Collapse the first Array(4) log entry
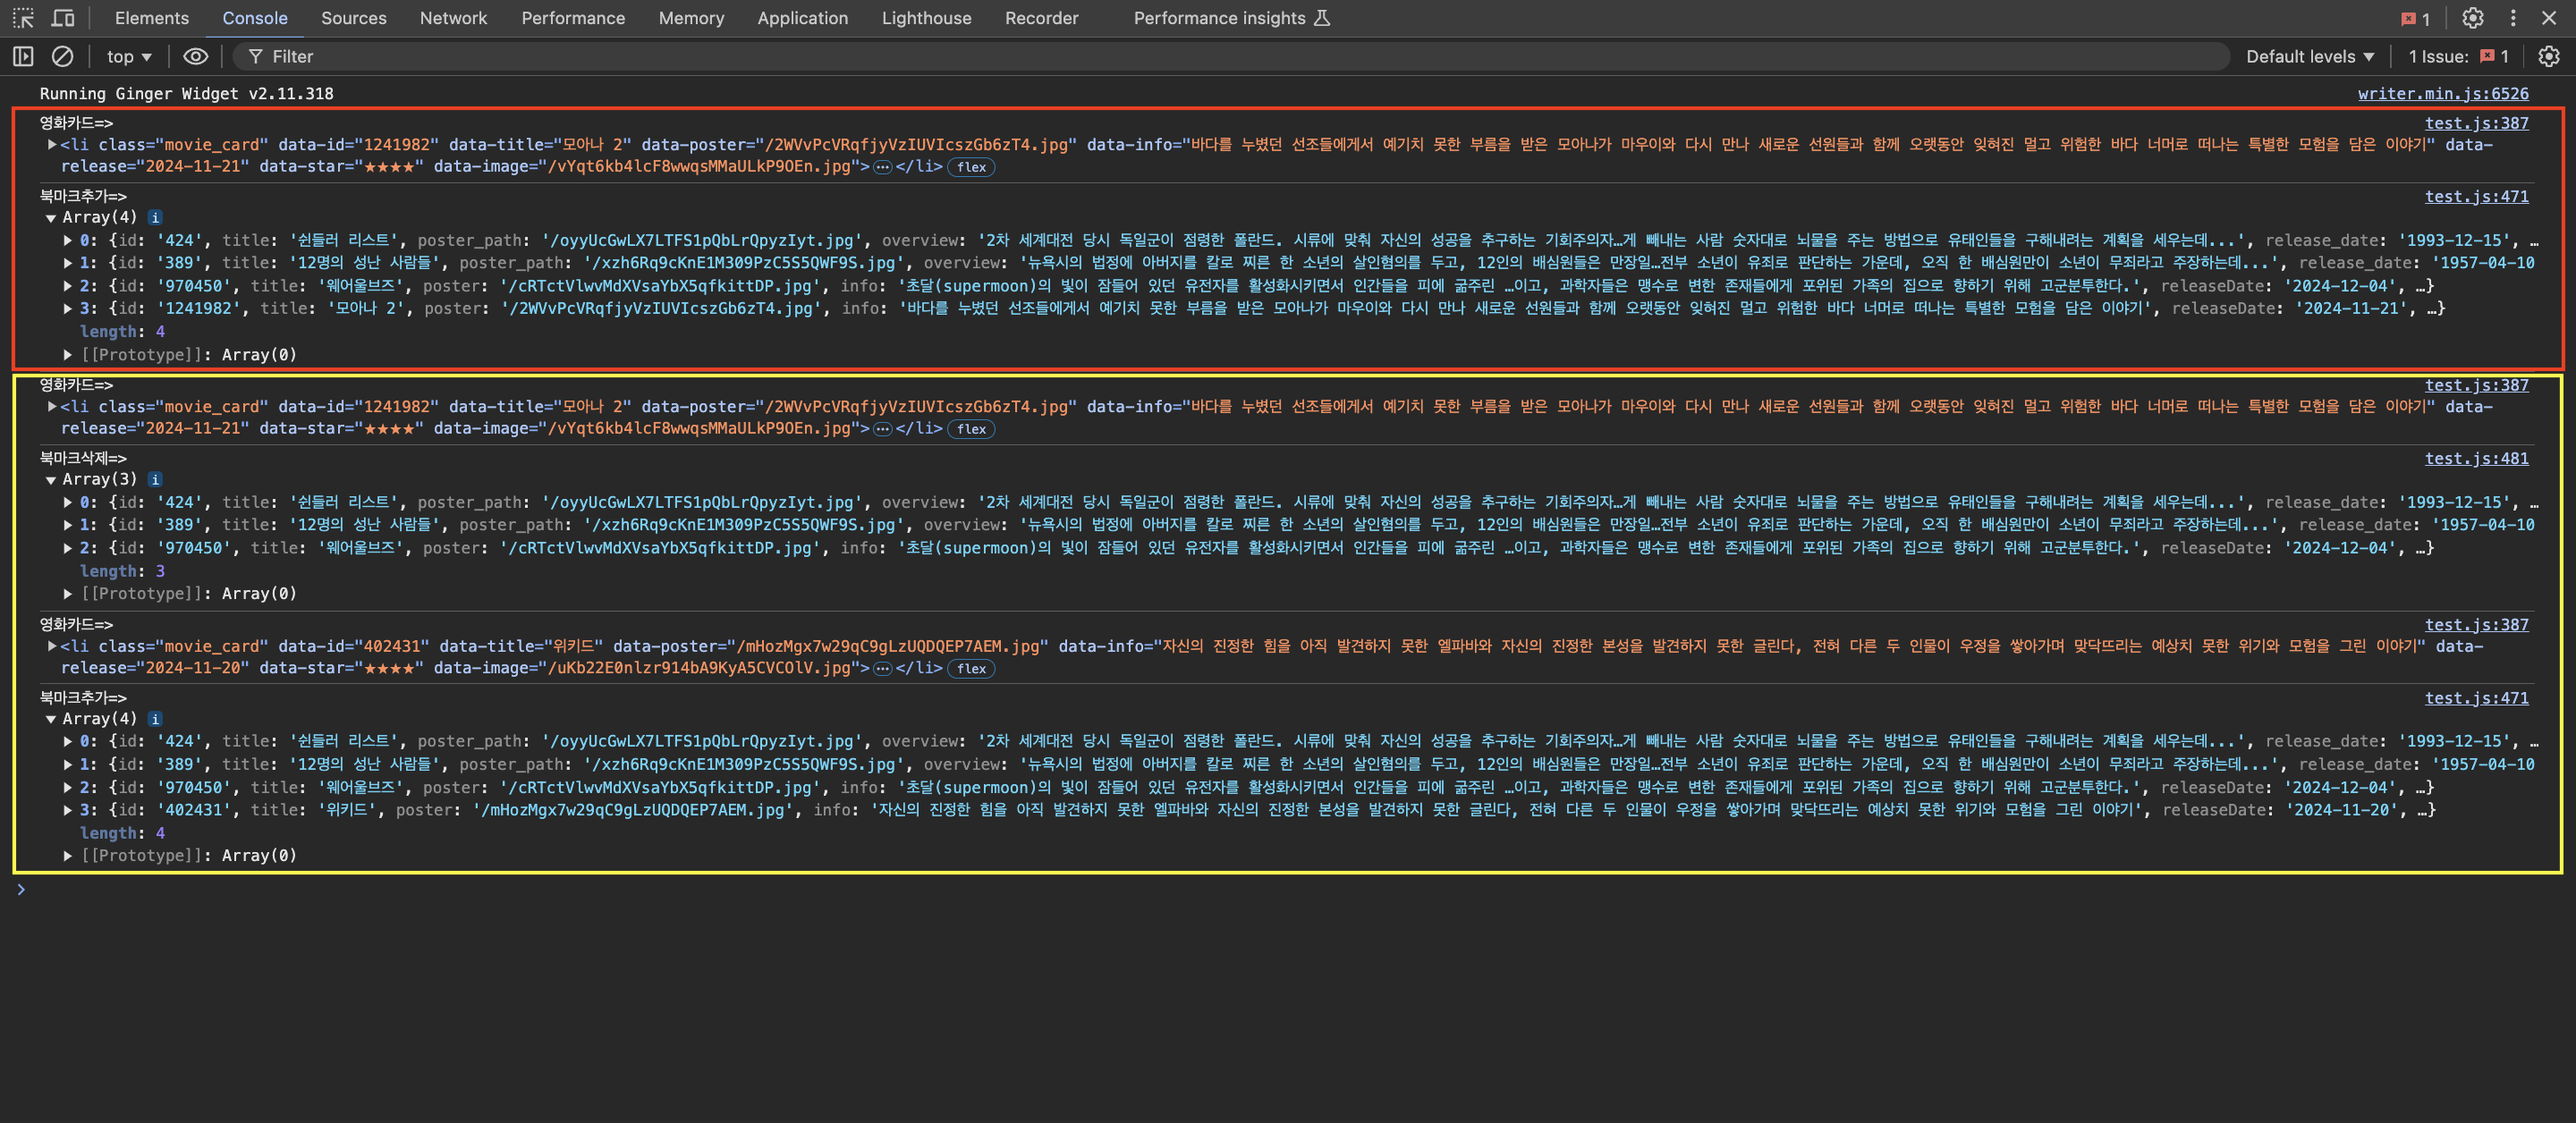The width and height of the screenshot is (2576, 1123). 50,218
